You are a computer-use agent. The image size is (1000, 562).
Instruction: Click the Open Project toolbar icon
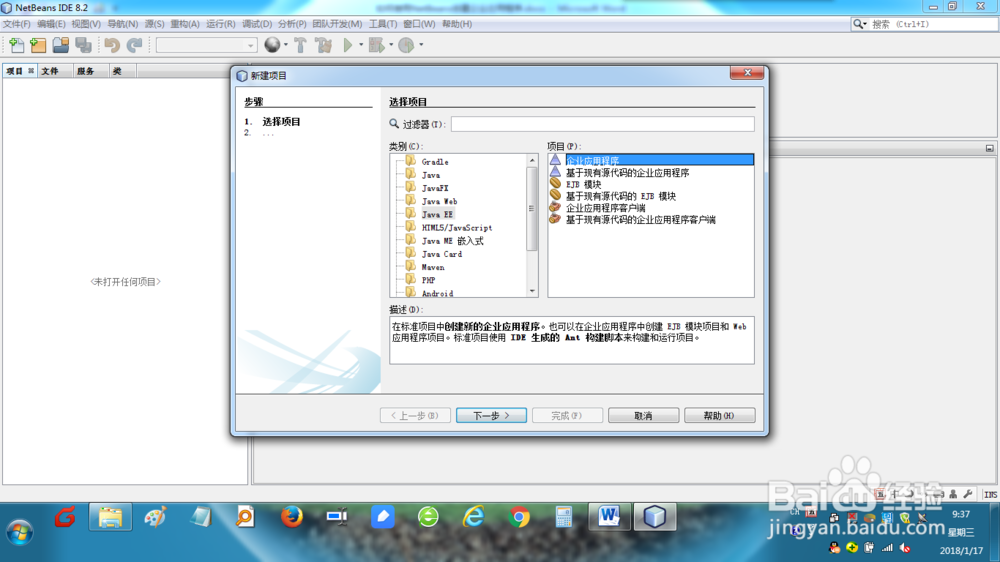[x=61, y=45]
